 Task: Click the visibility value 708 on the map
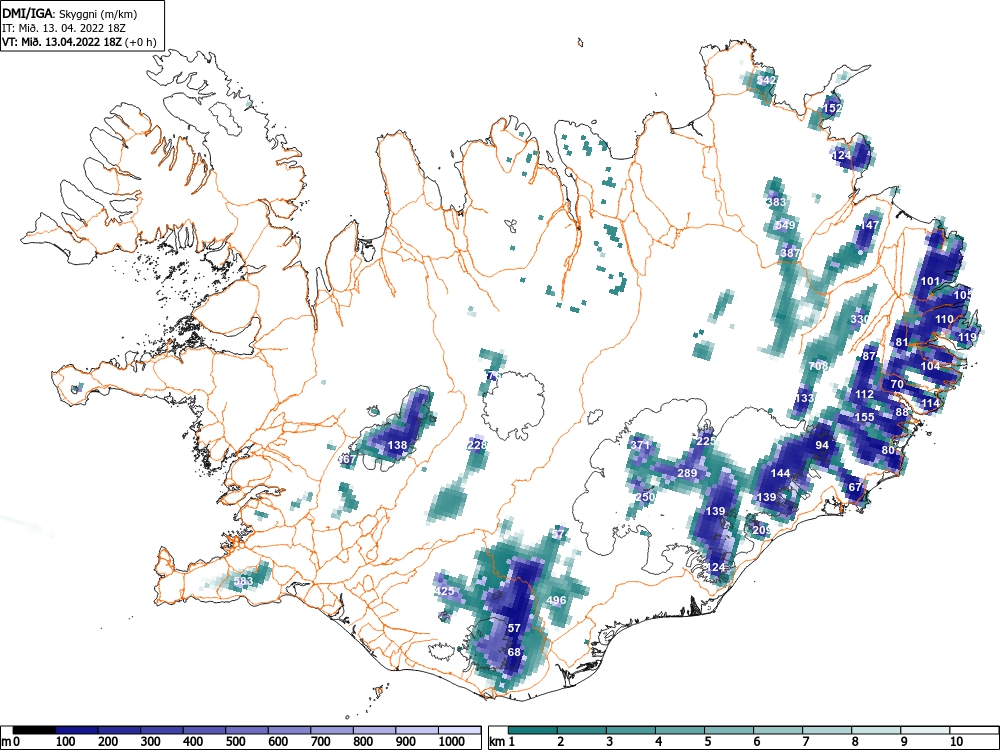point(818,366)
